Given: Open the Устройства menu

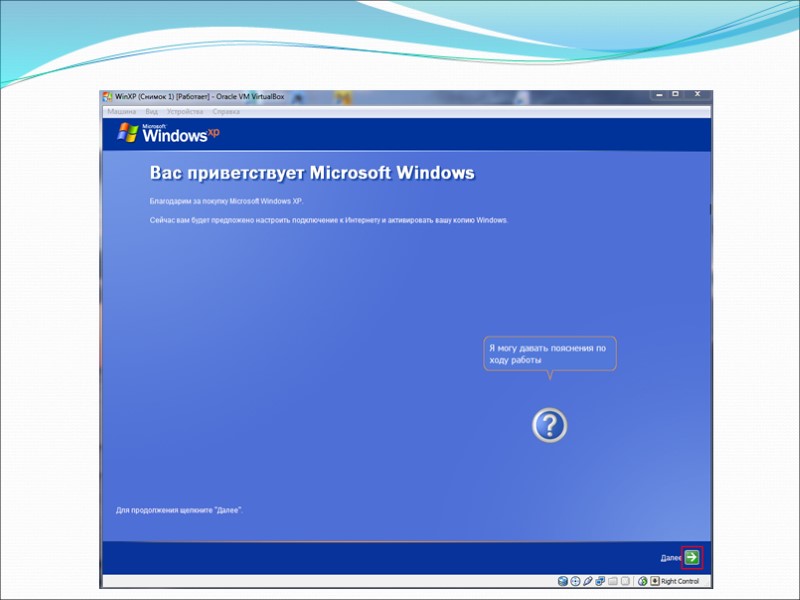Looking at the screenshot, I should tap(185, 112).
